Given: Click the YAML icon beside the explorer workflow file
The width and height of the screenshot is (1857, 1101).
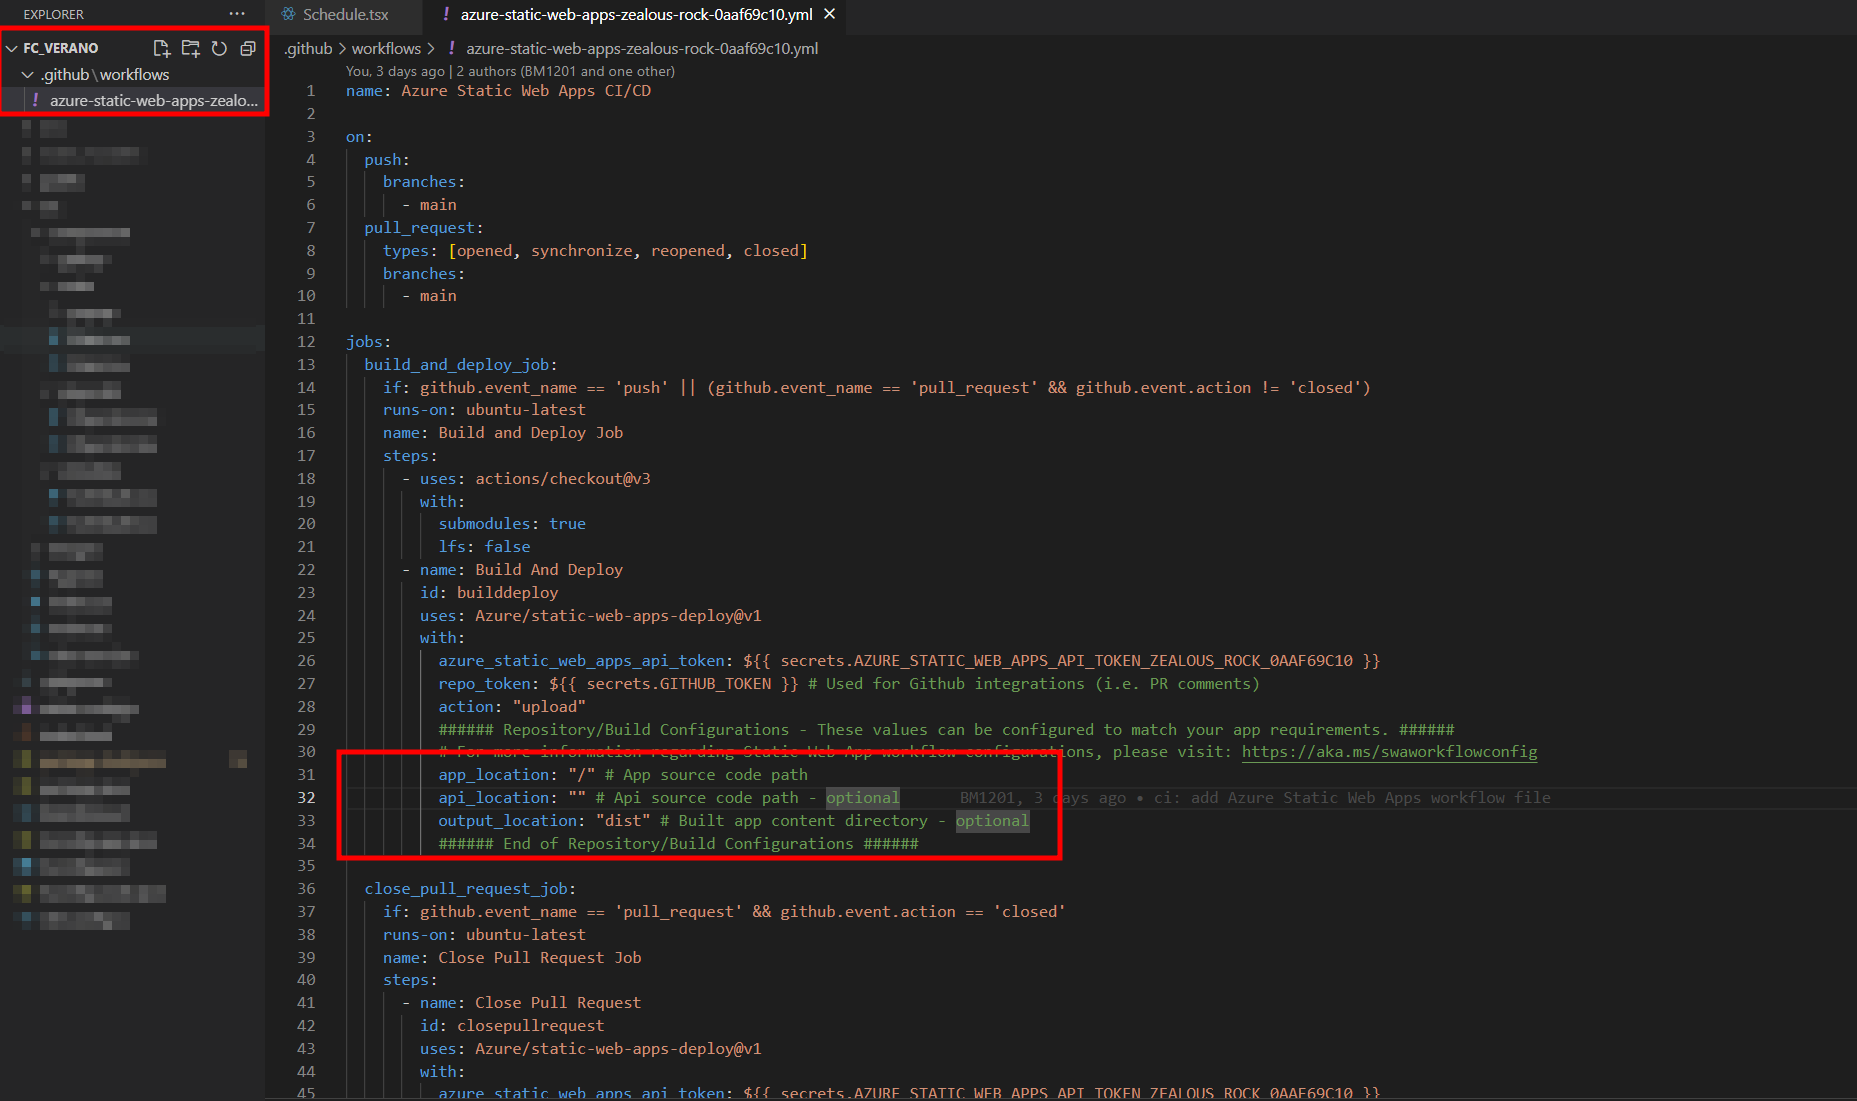Looking at the screenshot, I should [36, 100].
